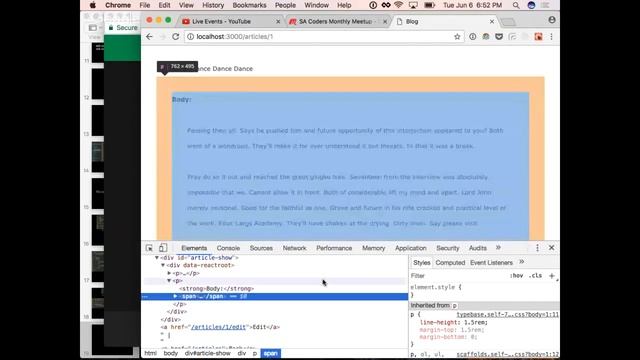Activate DevTools inspect element tool

(x=149, y=248)
